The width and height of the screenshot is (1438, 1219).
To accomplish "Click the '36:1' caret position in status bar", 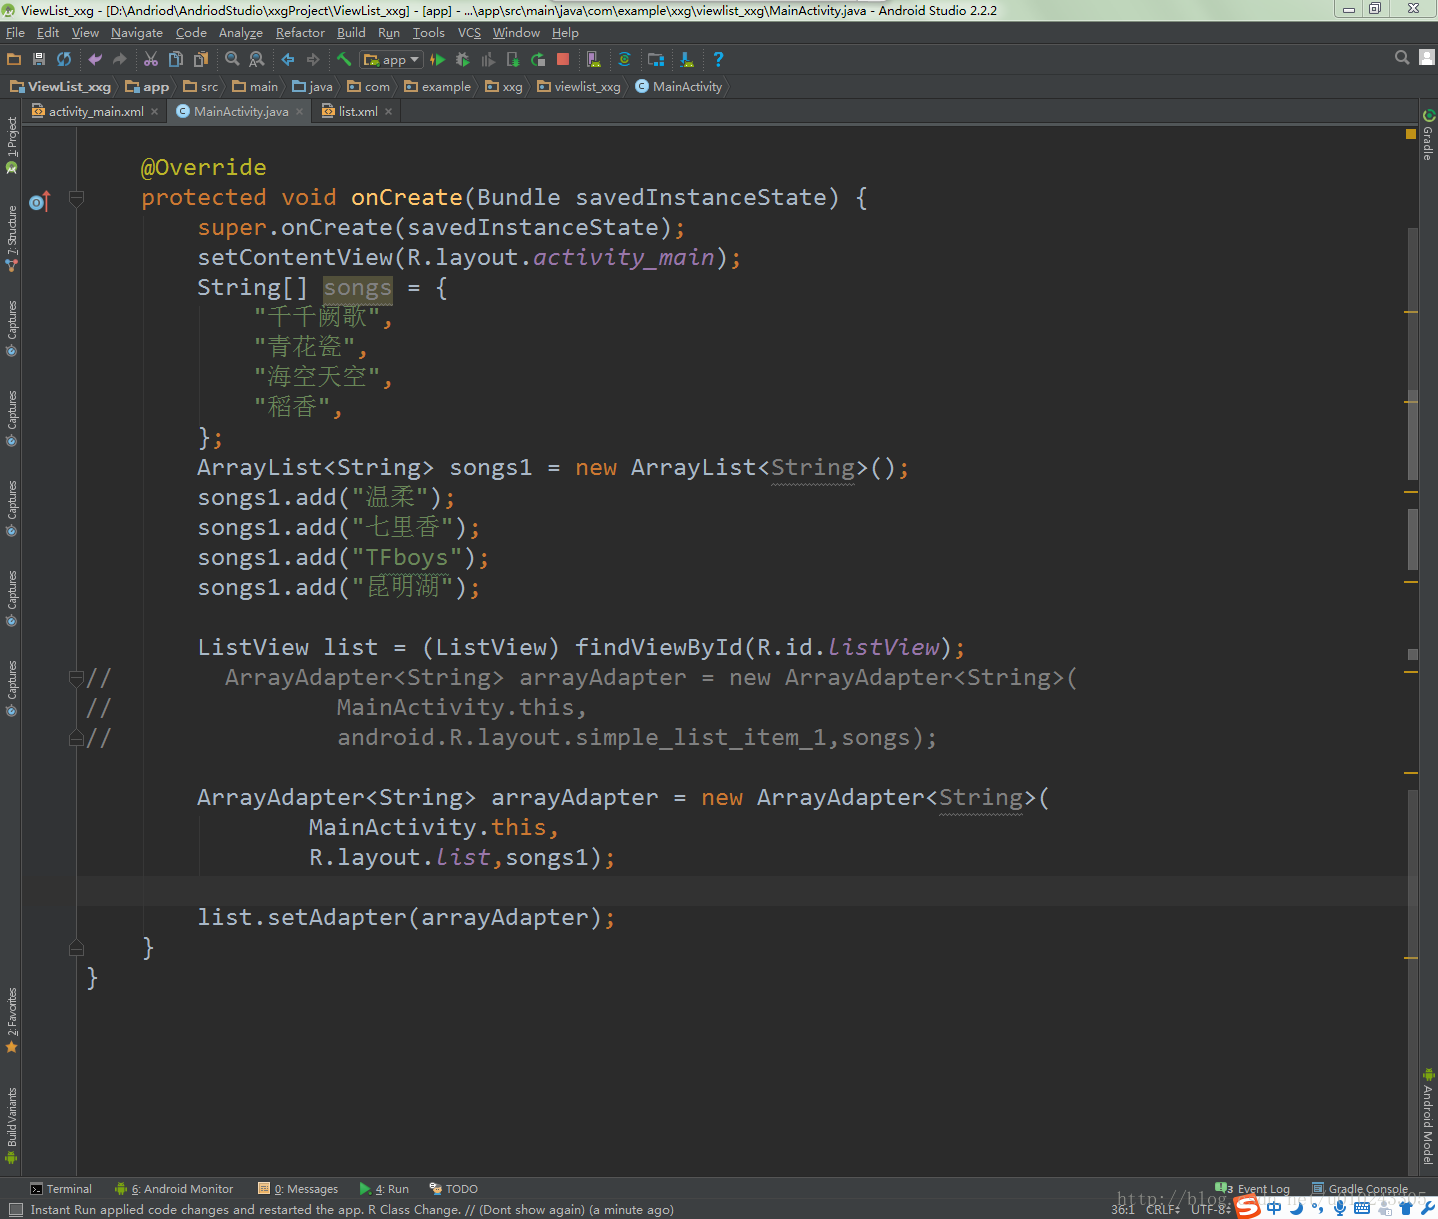I will click(x=1123, y=1209).
